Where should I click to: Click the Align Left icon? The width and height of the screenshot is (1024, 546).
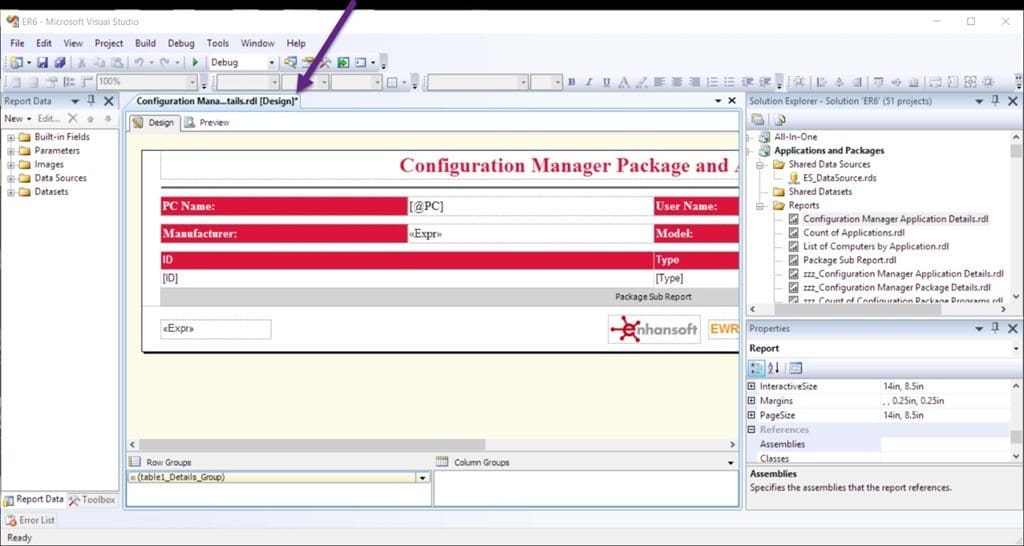coord(659,82)
